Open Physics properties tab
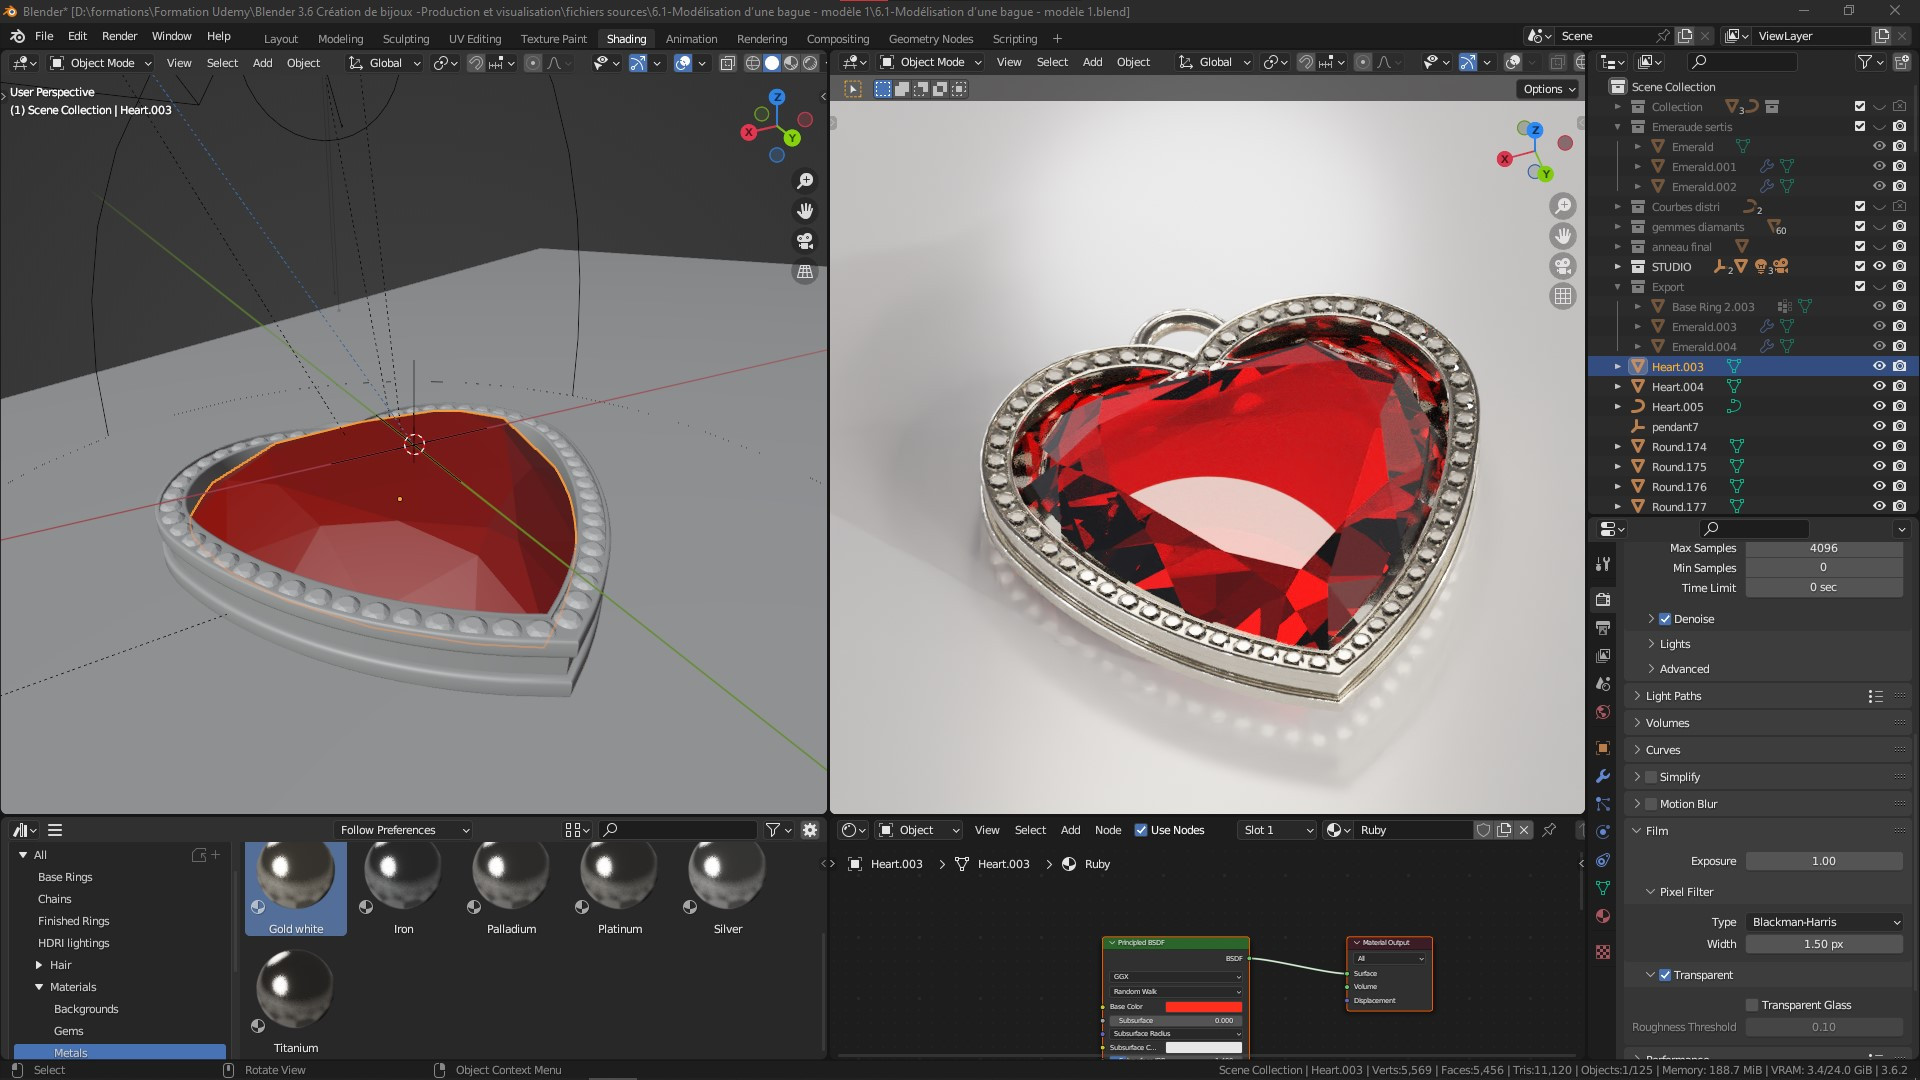The width and height of the screenshot is (1920, 1080). [x=1603, y=832]
